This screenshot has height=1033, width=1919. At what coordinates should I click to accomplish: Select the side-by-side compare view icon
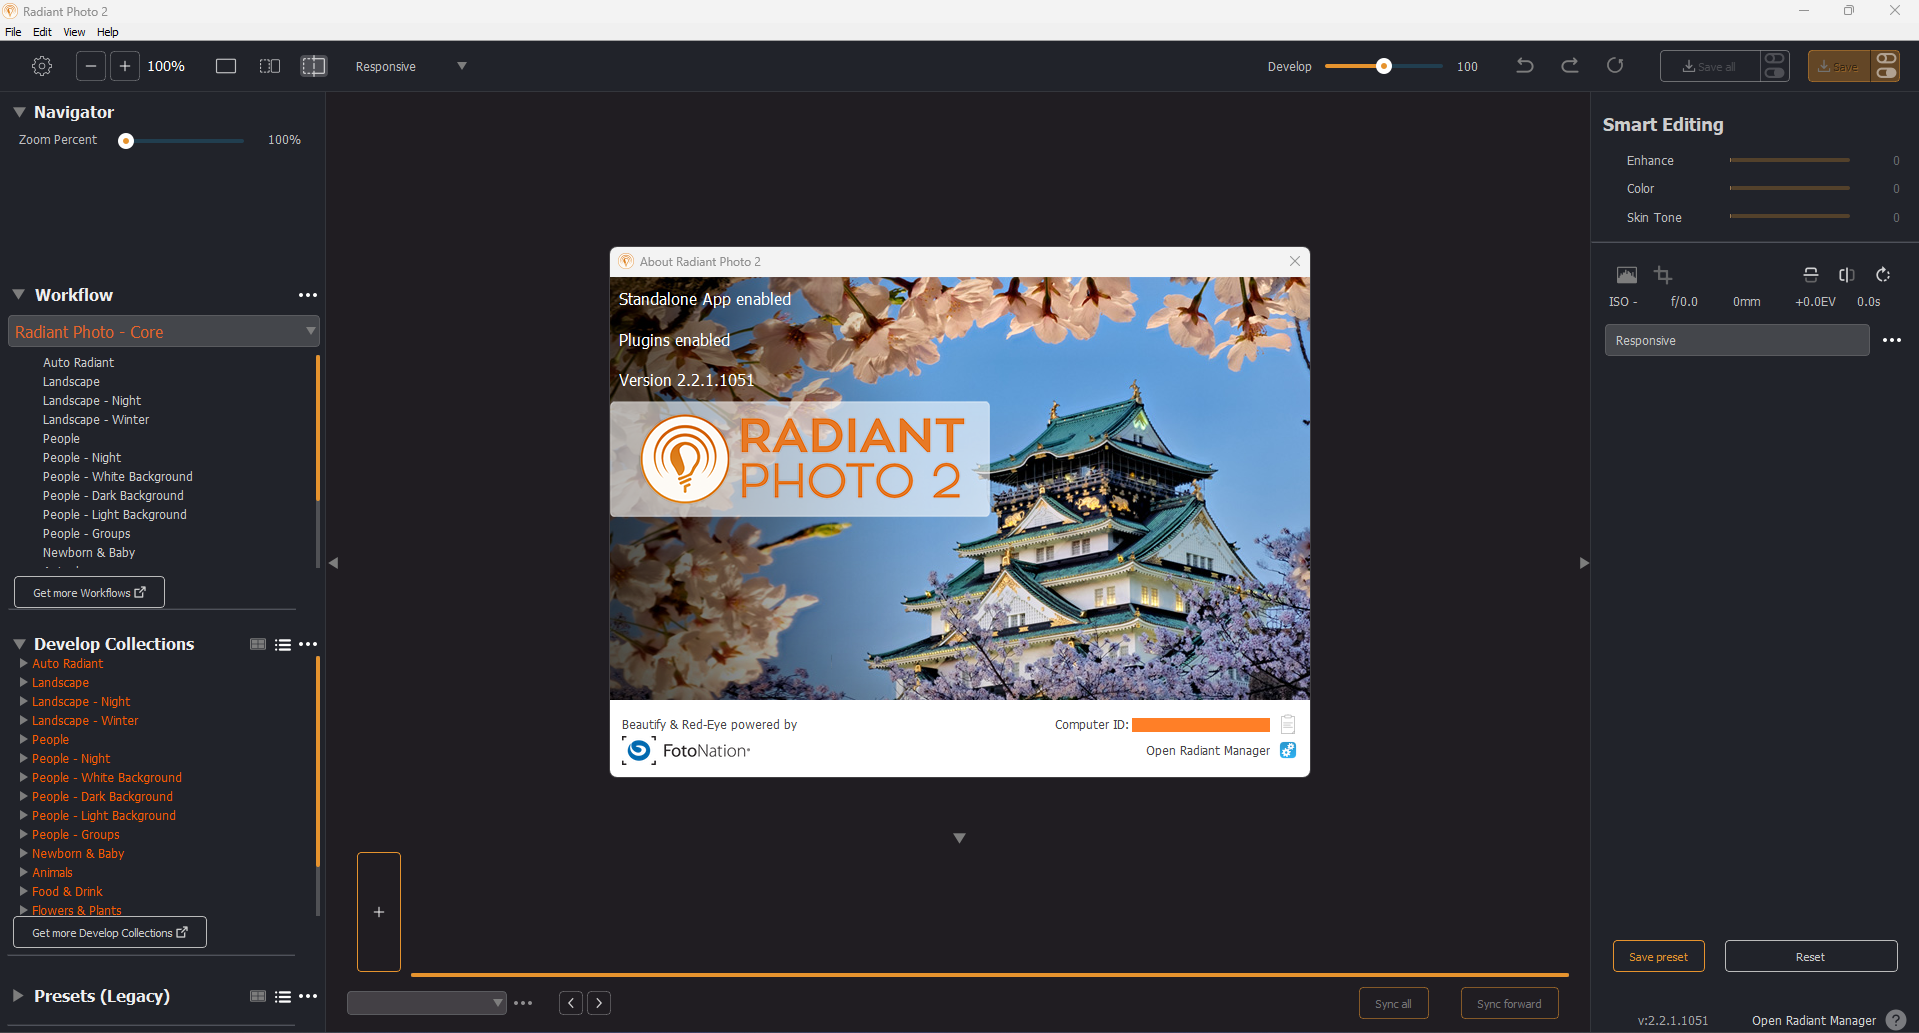point(270,66)
